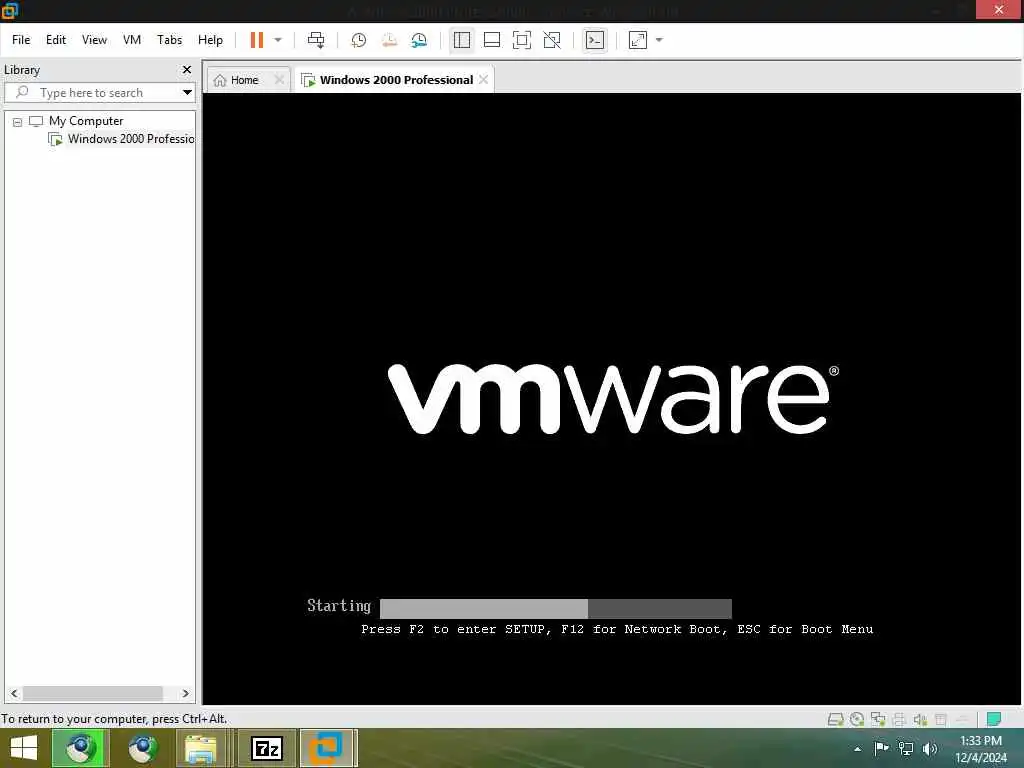The image size is (1024, 768).
Task: Open the 7-Zip taskbar icon
Action: coord(266,748)
